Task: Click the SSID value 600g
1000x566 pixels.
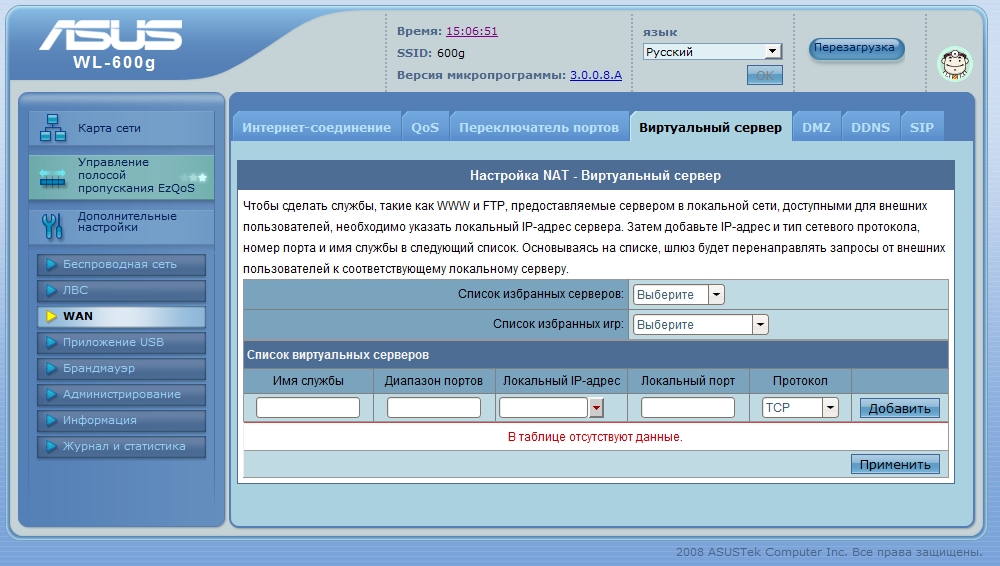Action: [x=451, y=53]
